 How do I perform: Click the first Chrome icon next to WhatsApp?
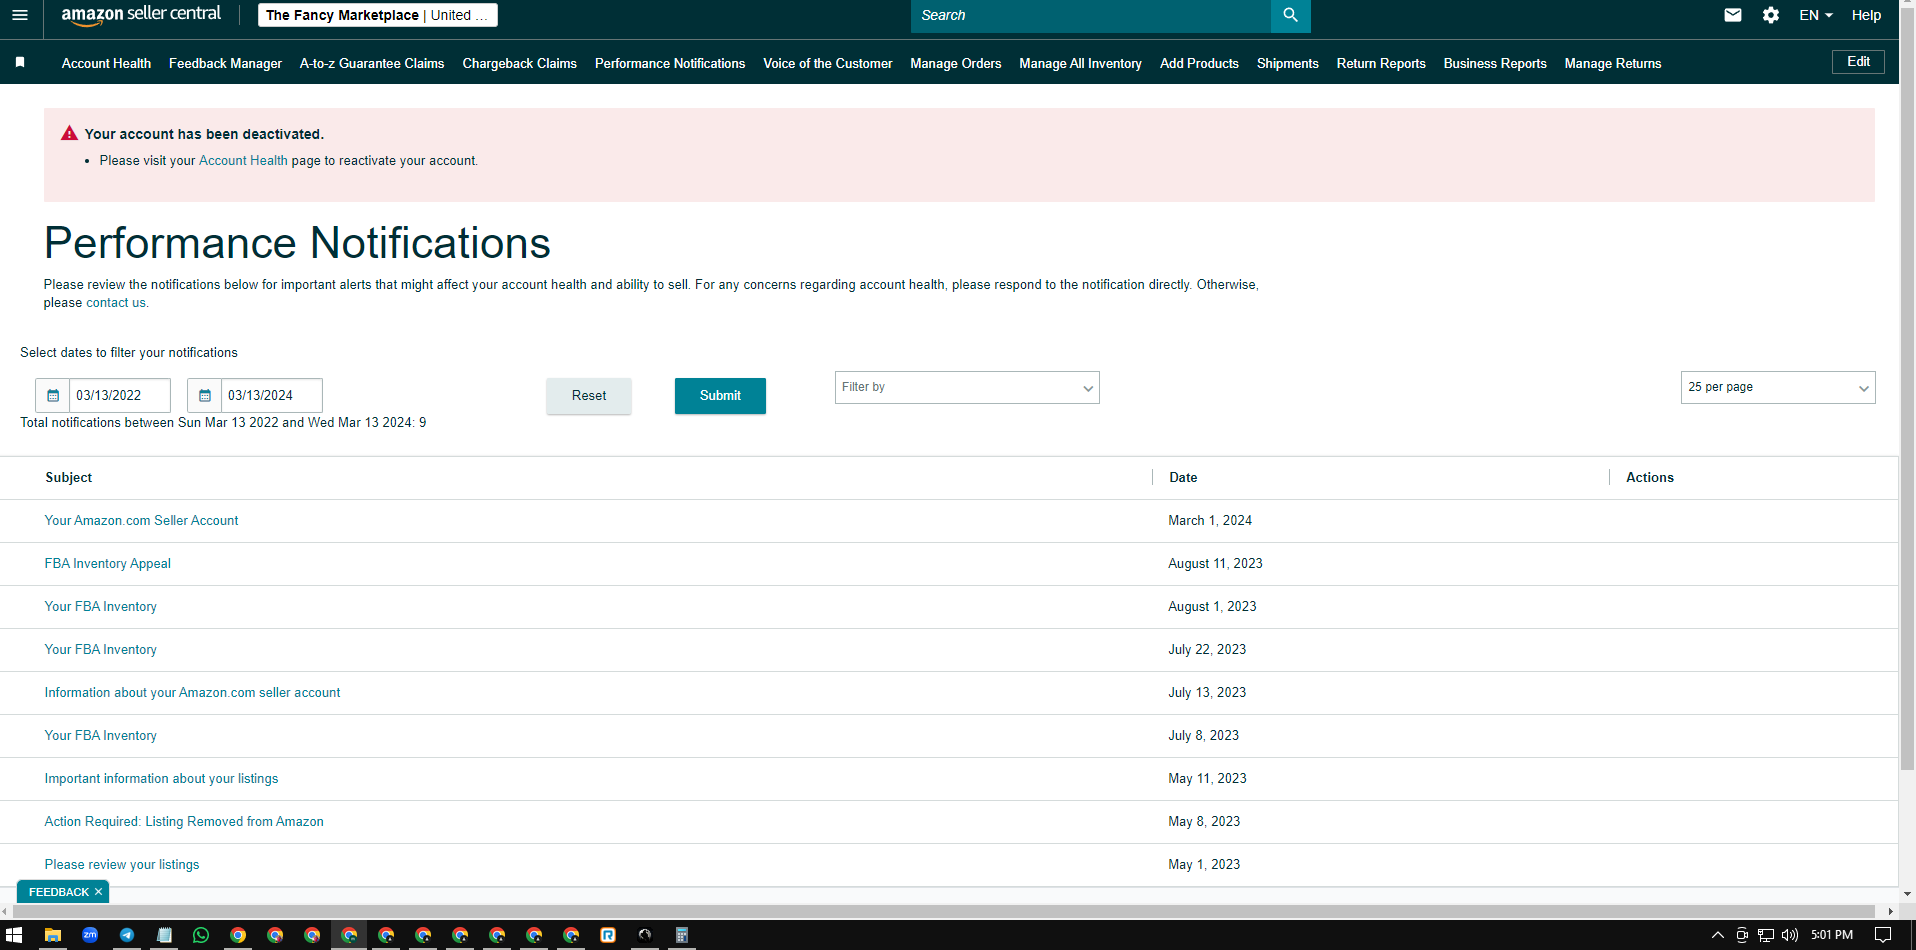click(x=238, y=935)
